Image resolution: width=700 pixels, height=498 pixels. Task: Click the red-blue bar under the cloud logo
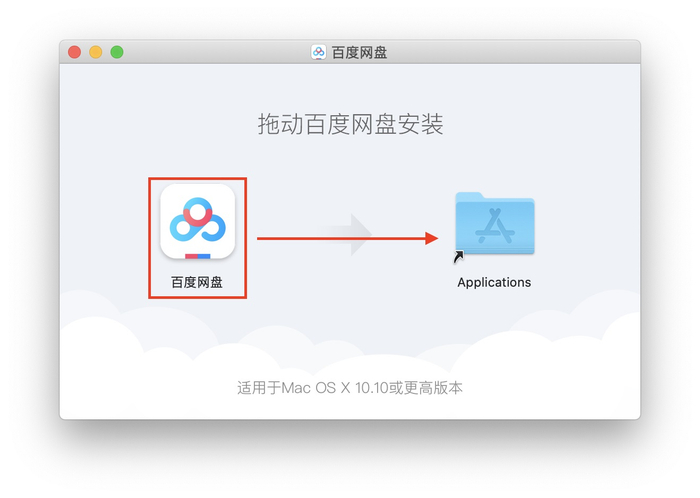[x=198, y=256]
